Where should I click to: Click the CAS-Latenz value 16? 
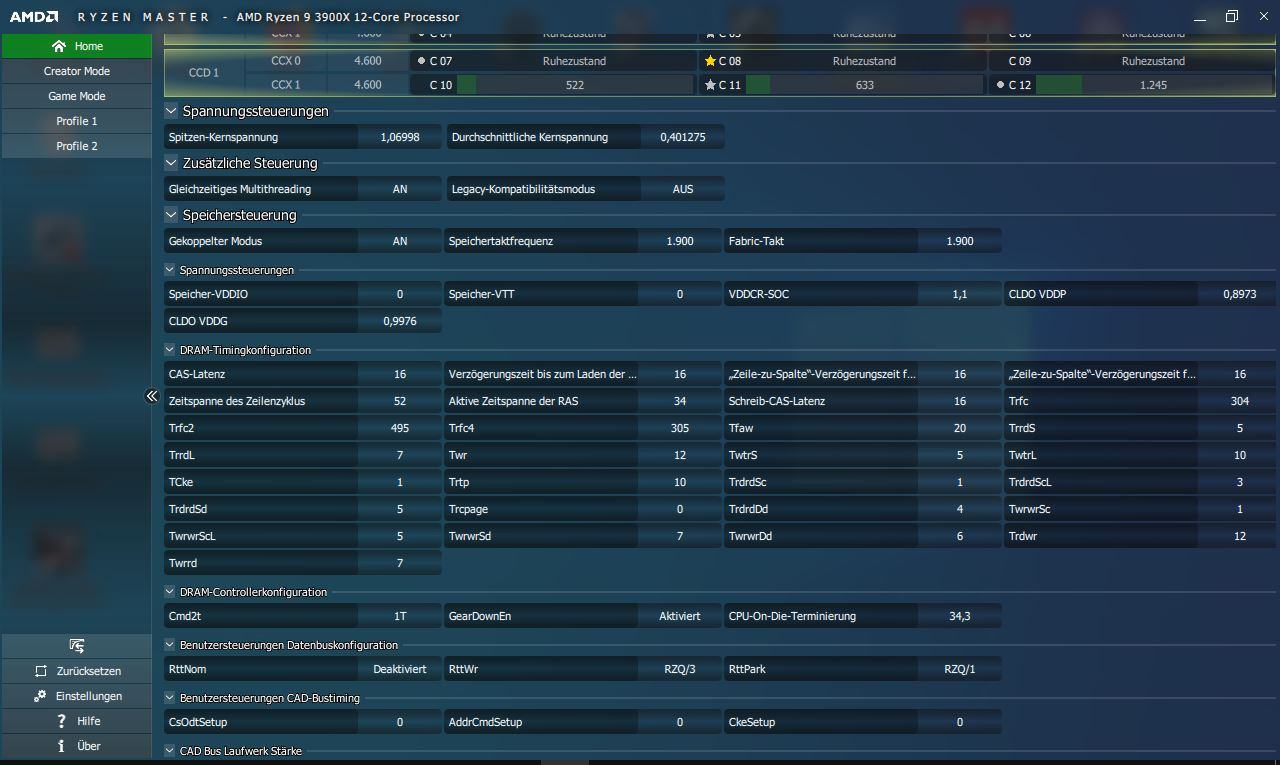point(400,374)
